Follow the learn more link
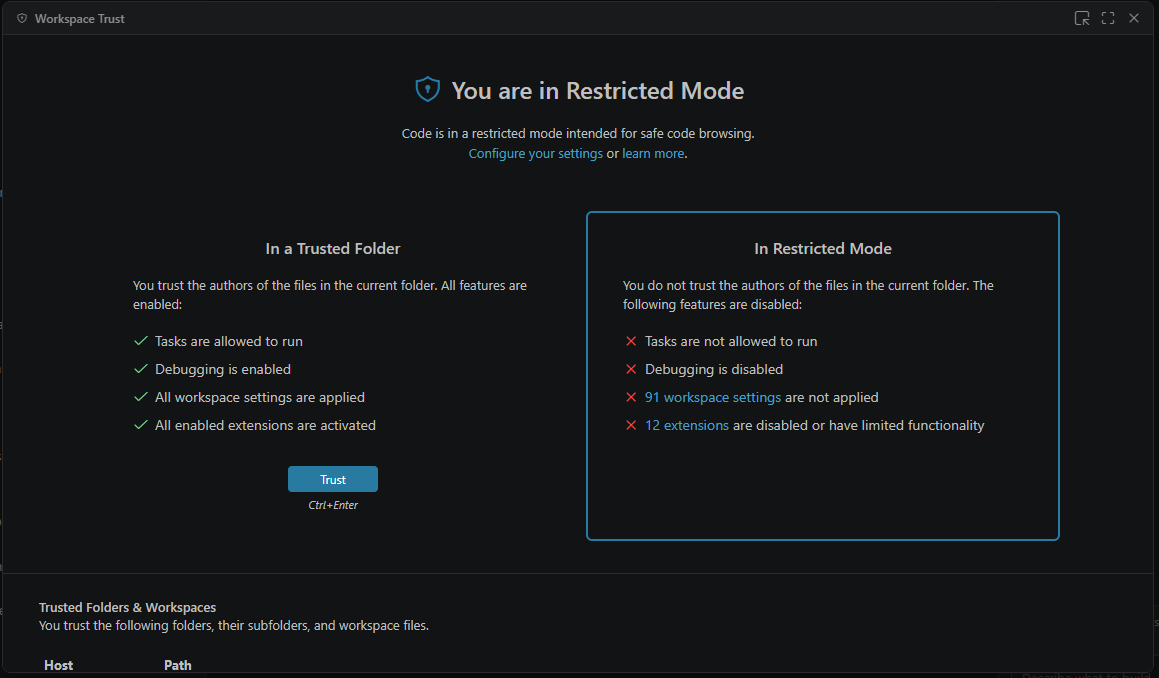The height and width of the screenshot is (678, 1159). tap(653, 154)
